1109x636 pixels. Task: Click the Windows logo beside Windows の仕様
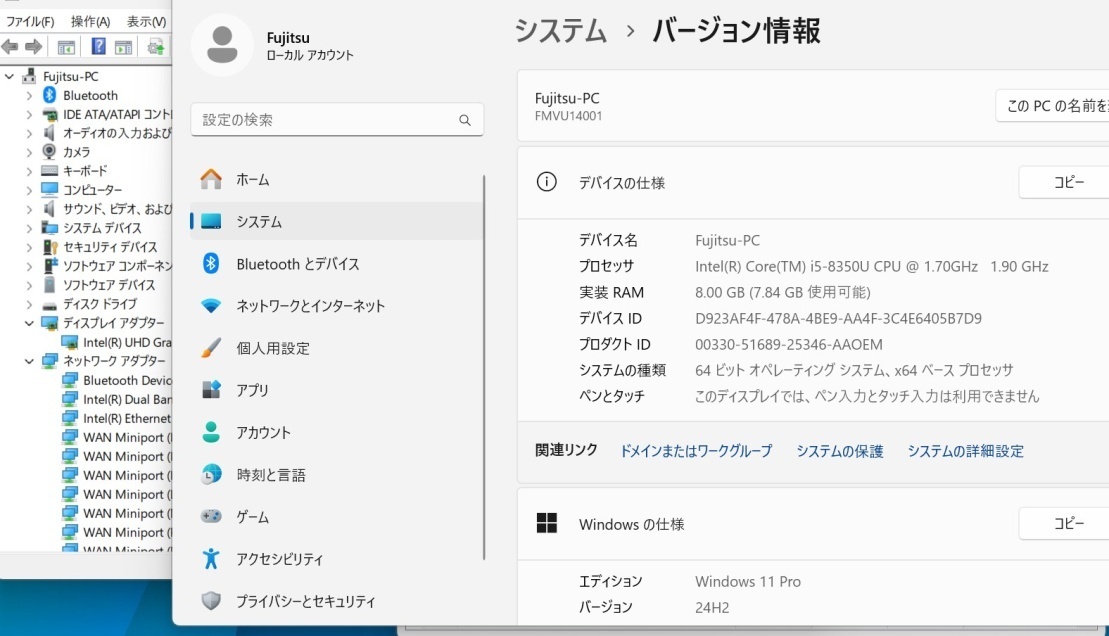[x=547, y=524]
